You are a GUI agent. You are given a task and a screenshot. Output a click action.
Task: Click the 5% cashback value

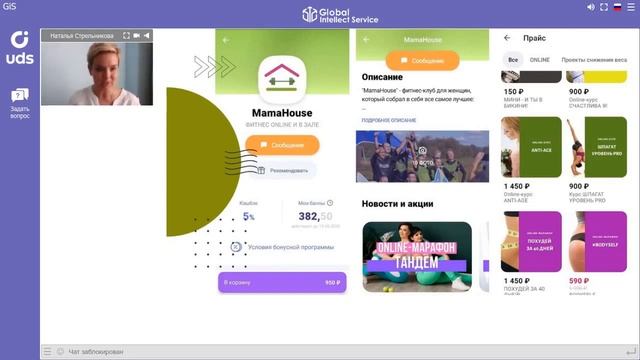click(249, 216)
